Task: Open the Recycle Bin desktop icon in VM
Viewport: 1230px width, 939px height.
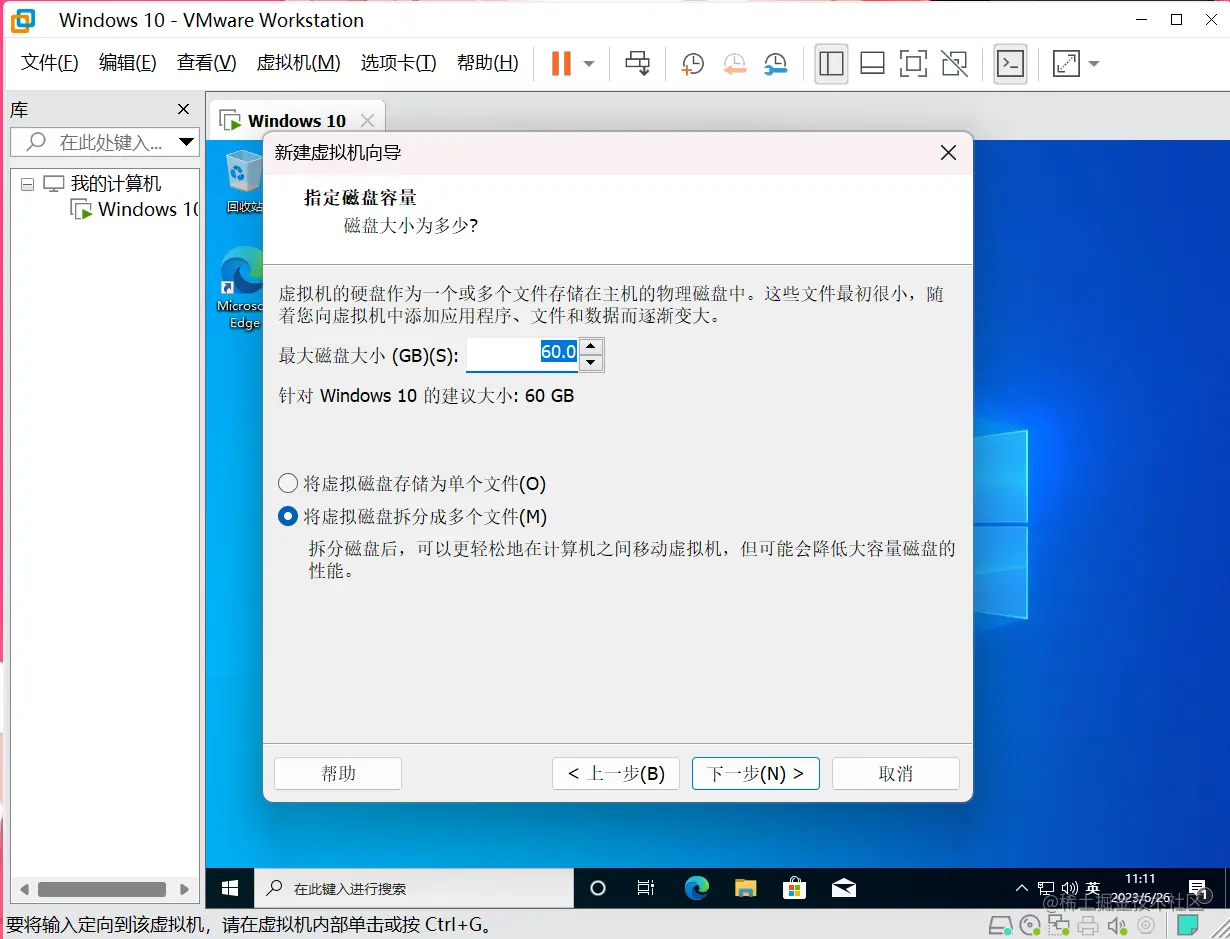Action: [243, 182]
